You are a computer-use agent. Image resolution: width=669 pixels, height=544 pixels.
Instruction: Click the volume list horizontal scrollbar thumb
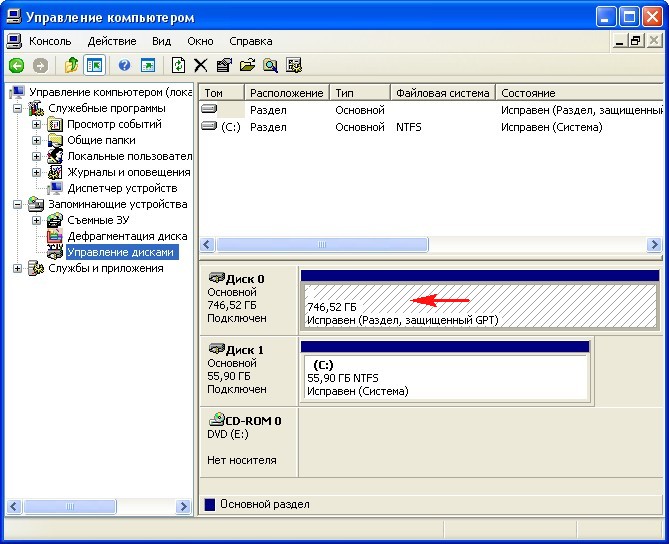(x=322, y=244)
